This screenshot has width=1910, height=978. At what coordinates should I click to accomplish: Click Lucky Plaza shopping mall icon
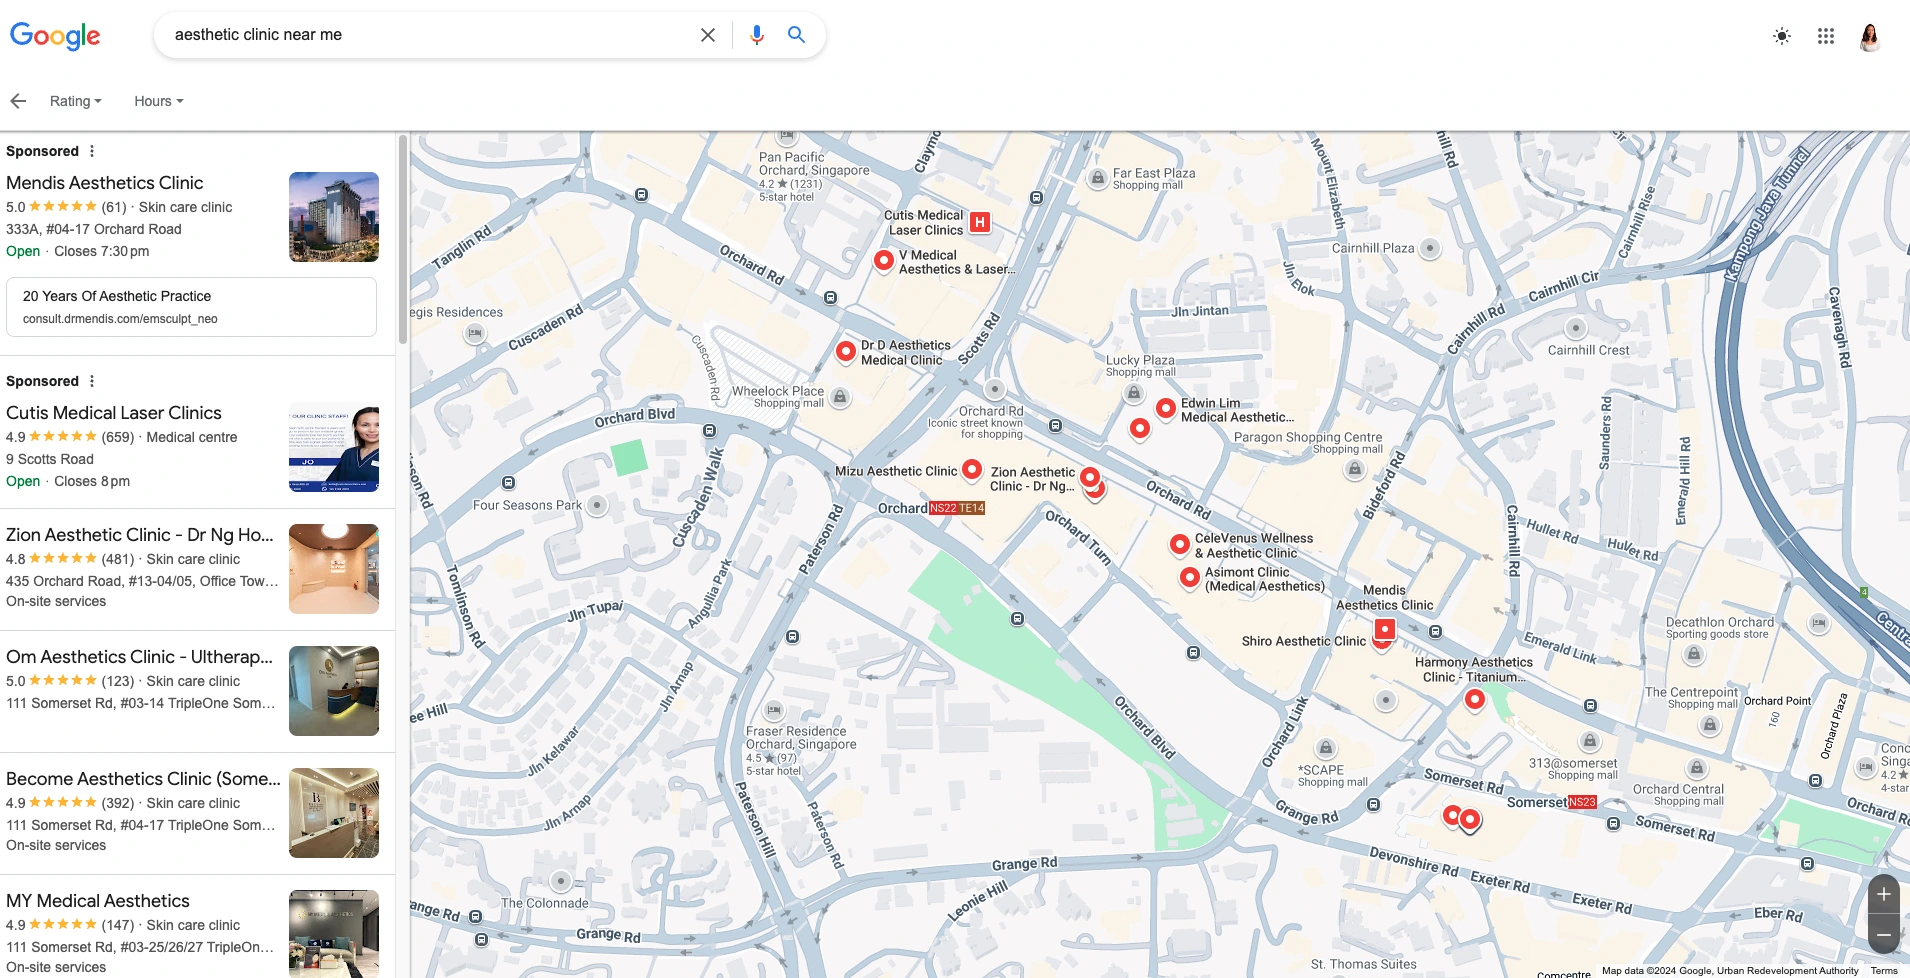[x=1134, y=393]
